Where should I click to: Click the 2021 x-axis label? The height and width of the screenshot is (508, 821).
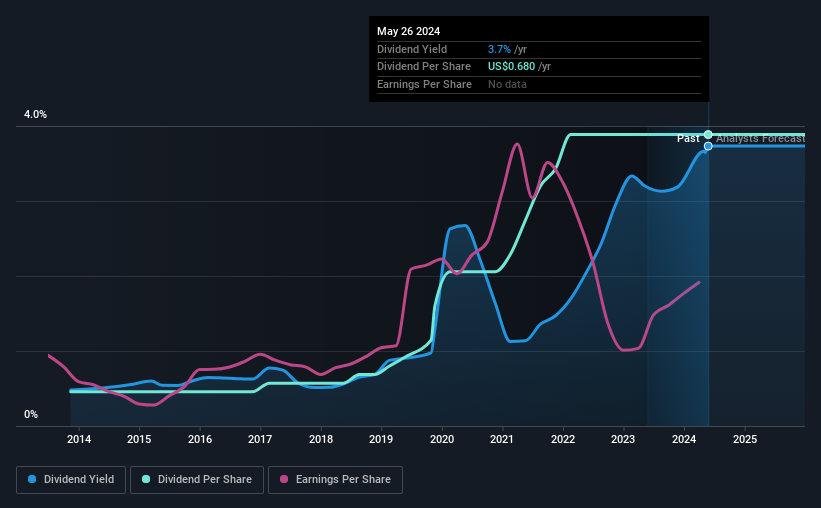tap(502, 439)
